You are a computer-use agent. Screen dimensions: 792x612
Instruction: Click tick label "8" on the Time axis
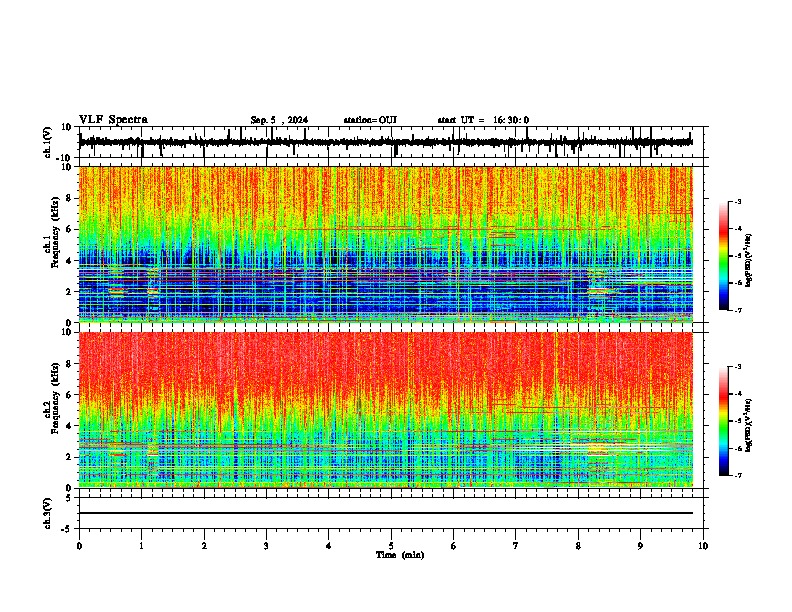pyautogui.click(x=578, y=546)
